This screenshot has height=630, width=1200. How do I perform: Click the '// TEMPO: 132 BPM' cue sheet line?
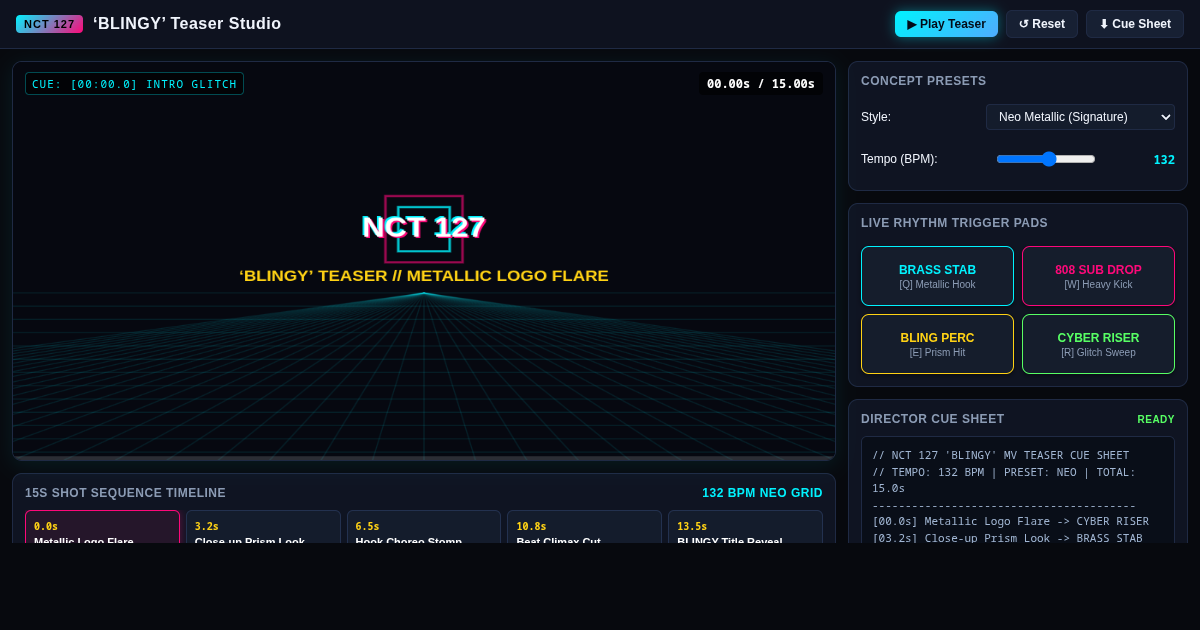1004,480
